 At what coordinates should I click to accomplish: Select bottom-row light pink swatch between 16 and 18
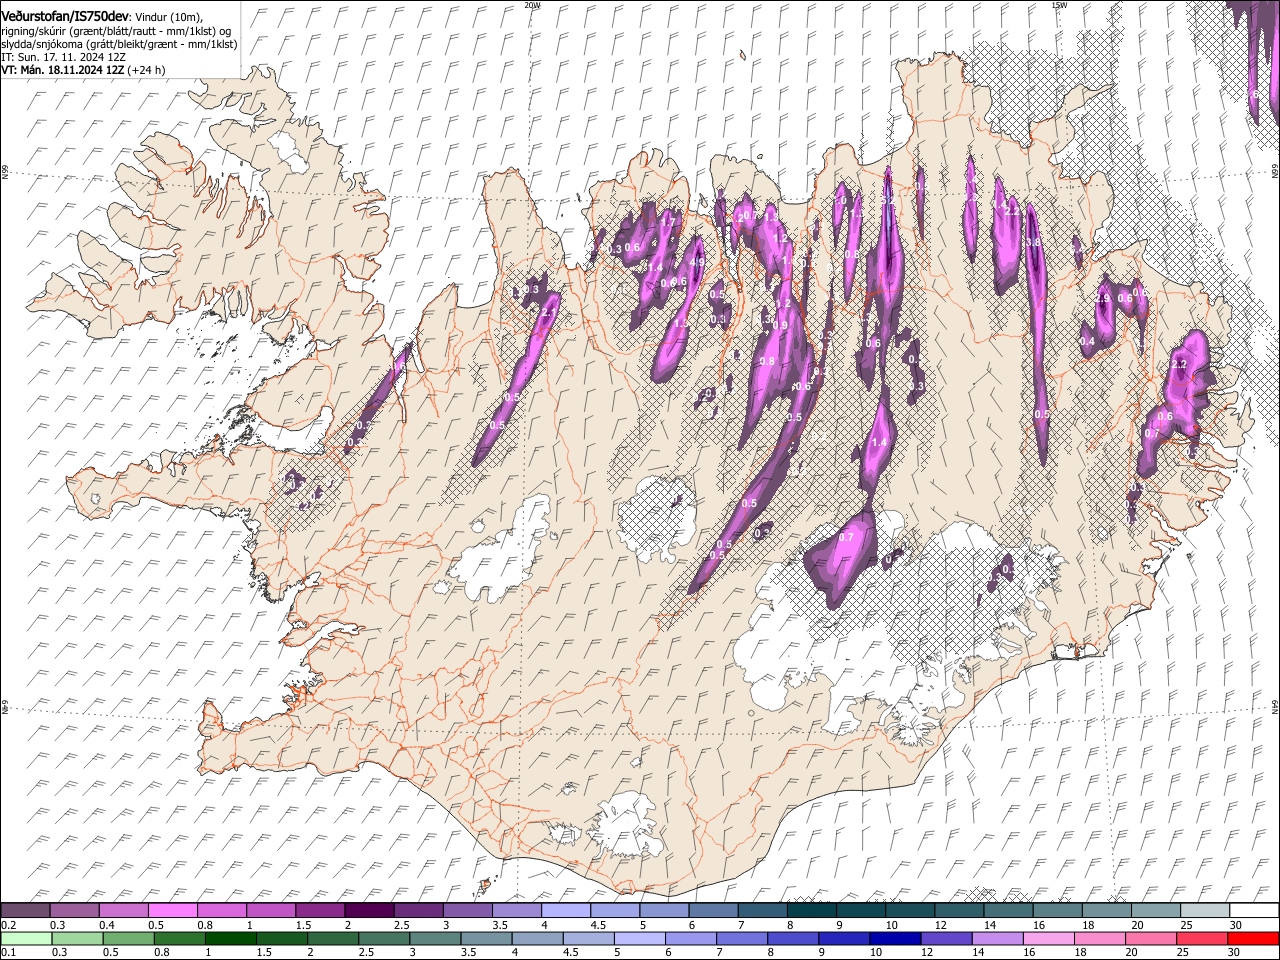(x=1048, y=938)
